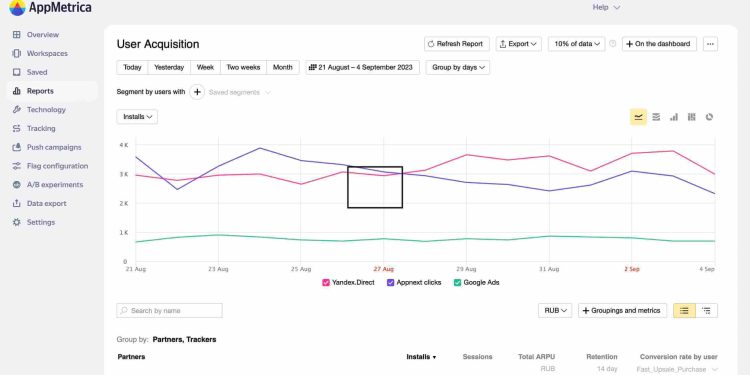The height and width of the screenshot is (375, 750).
Task: Switch to stacked area chart view
Action: [656, 117]
